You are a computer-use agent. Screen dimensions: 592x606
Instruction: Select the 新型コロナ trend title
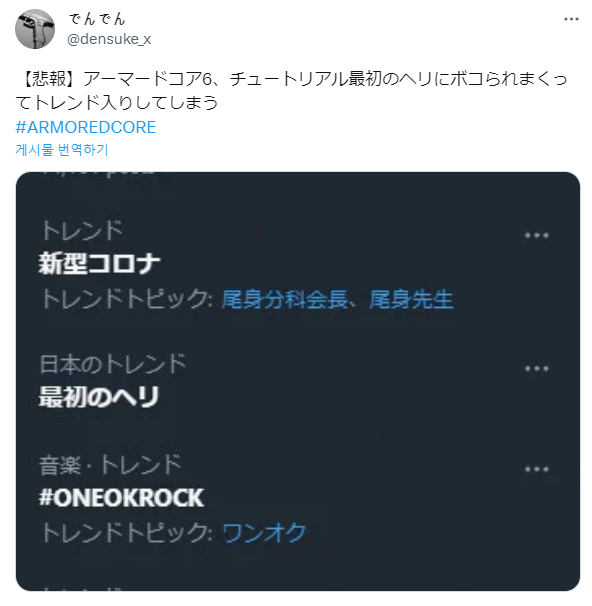tap(99, 264)
